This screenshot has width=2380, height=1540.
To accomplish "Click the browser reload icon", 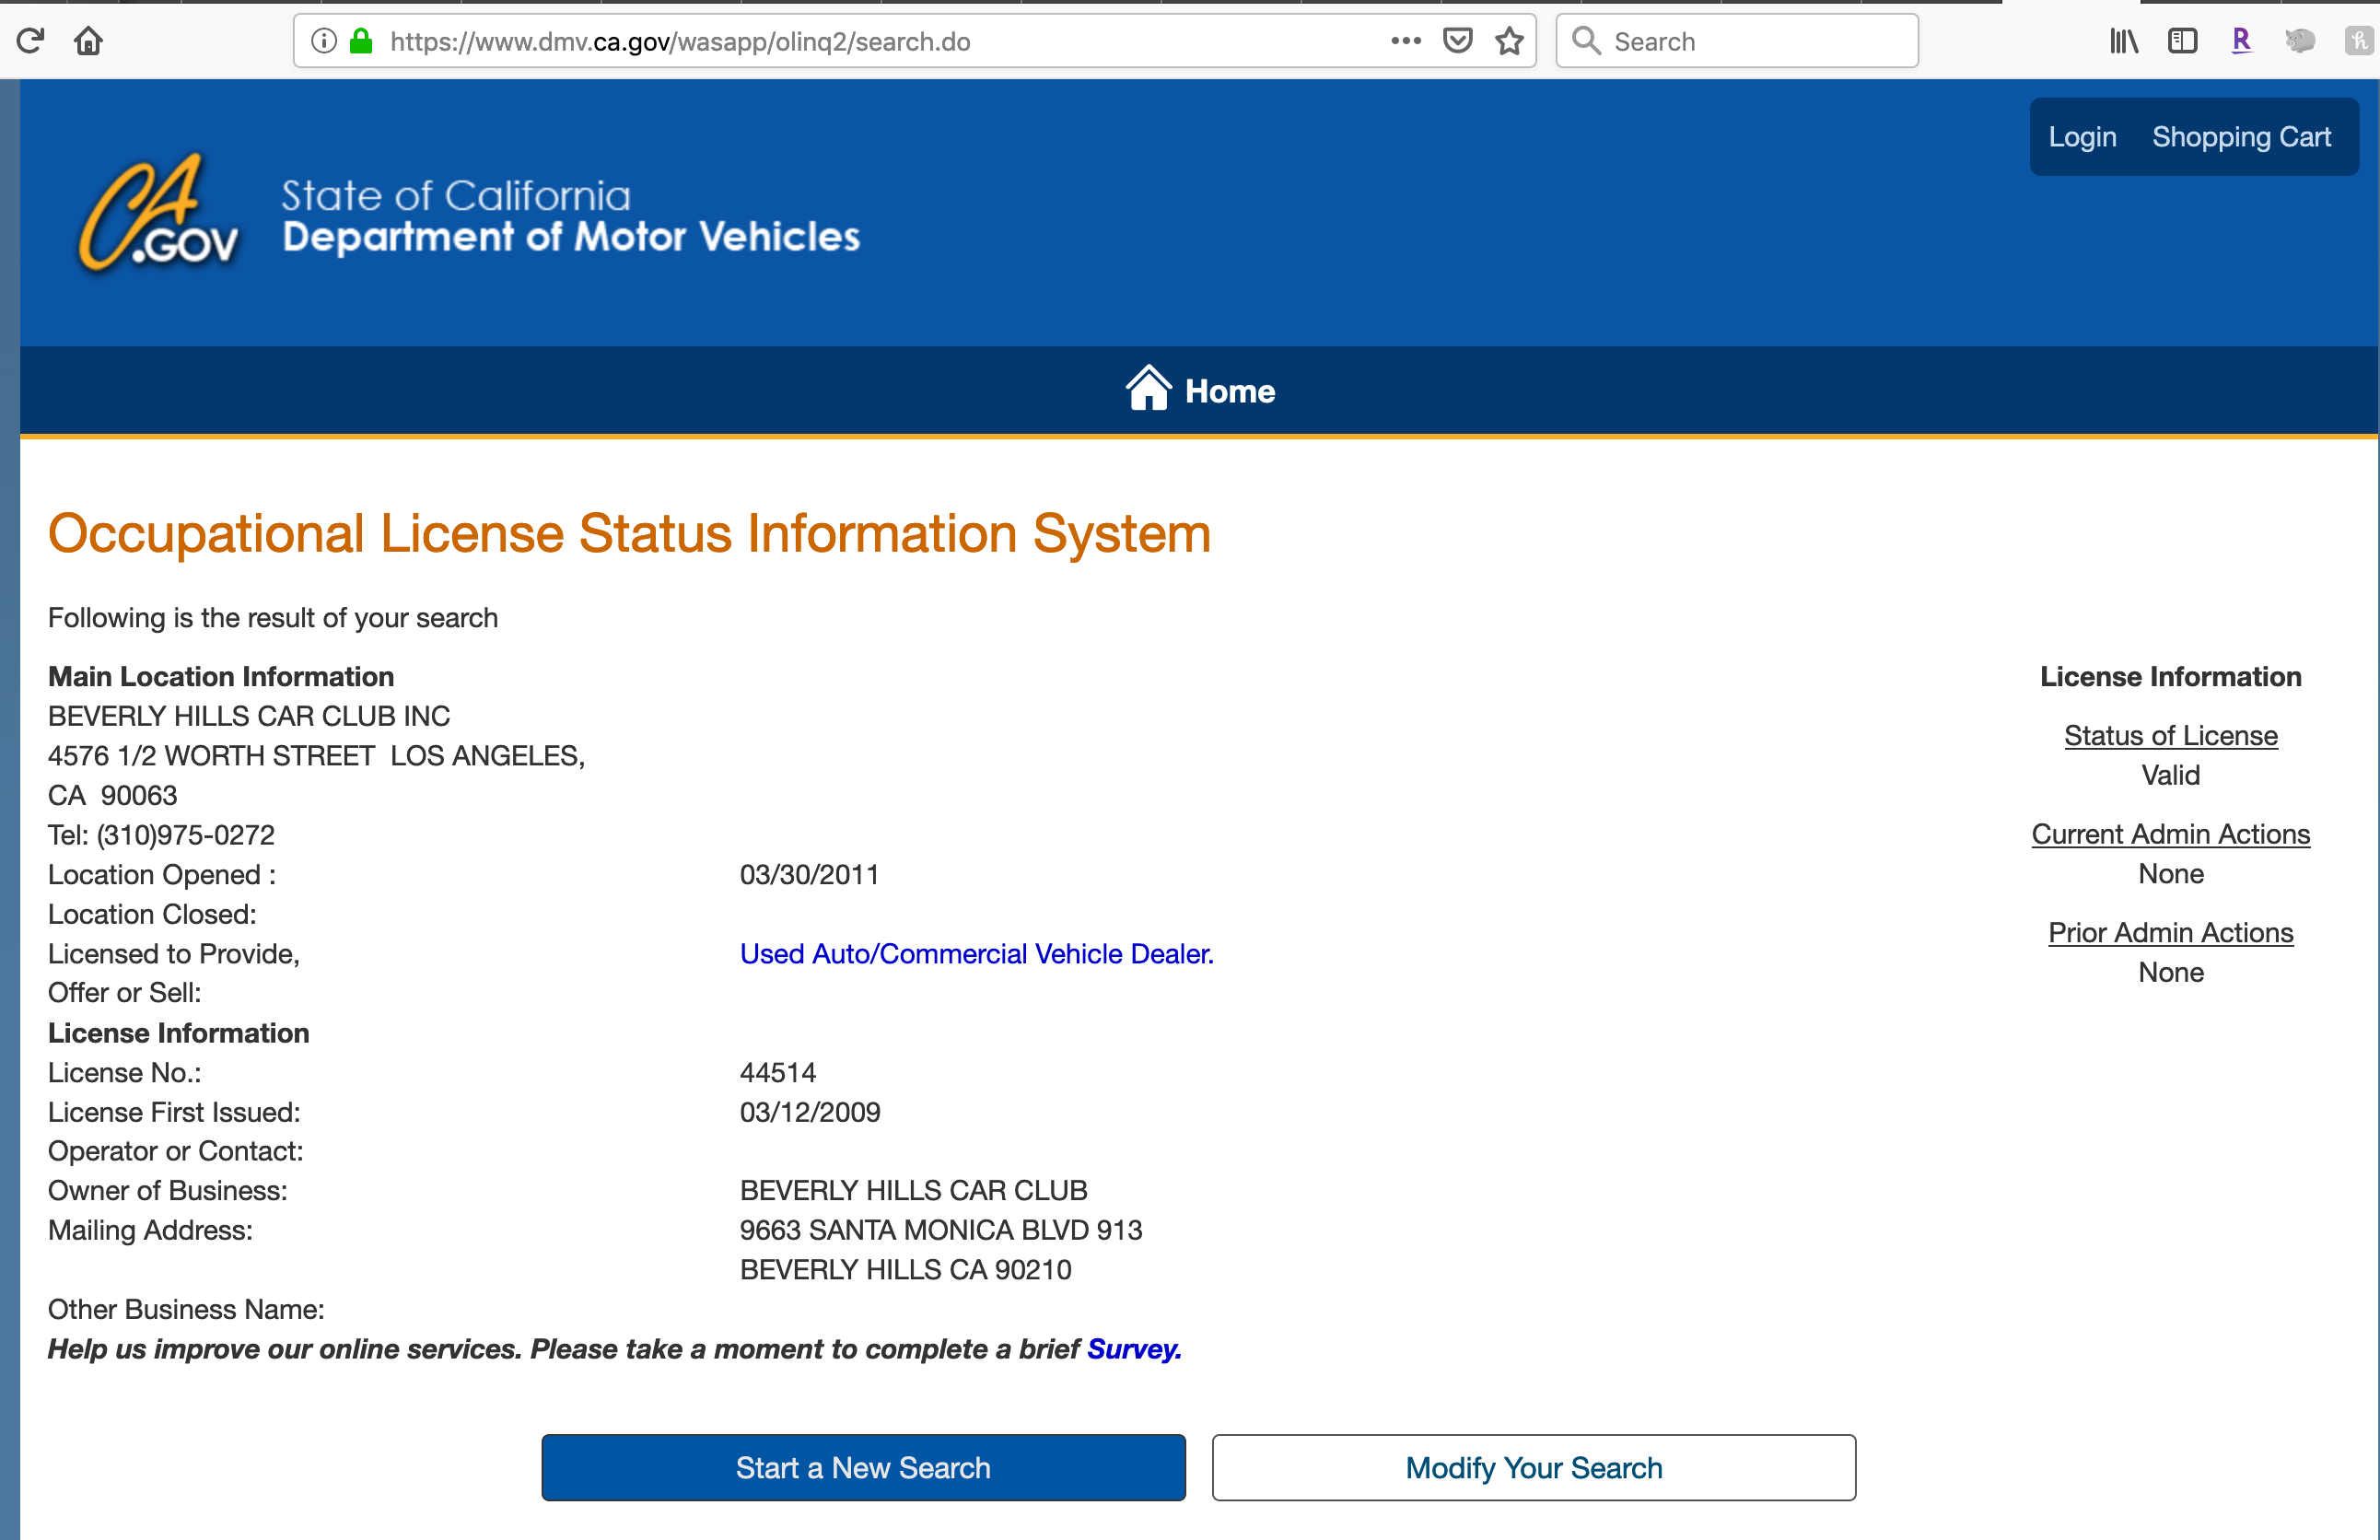I will pyautogui.click(x=30, y=41).
